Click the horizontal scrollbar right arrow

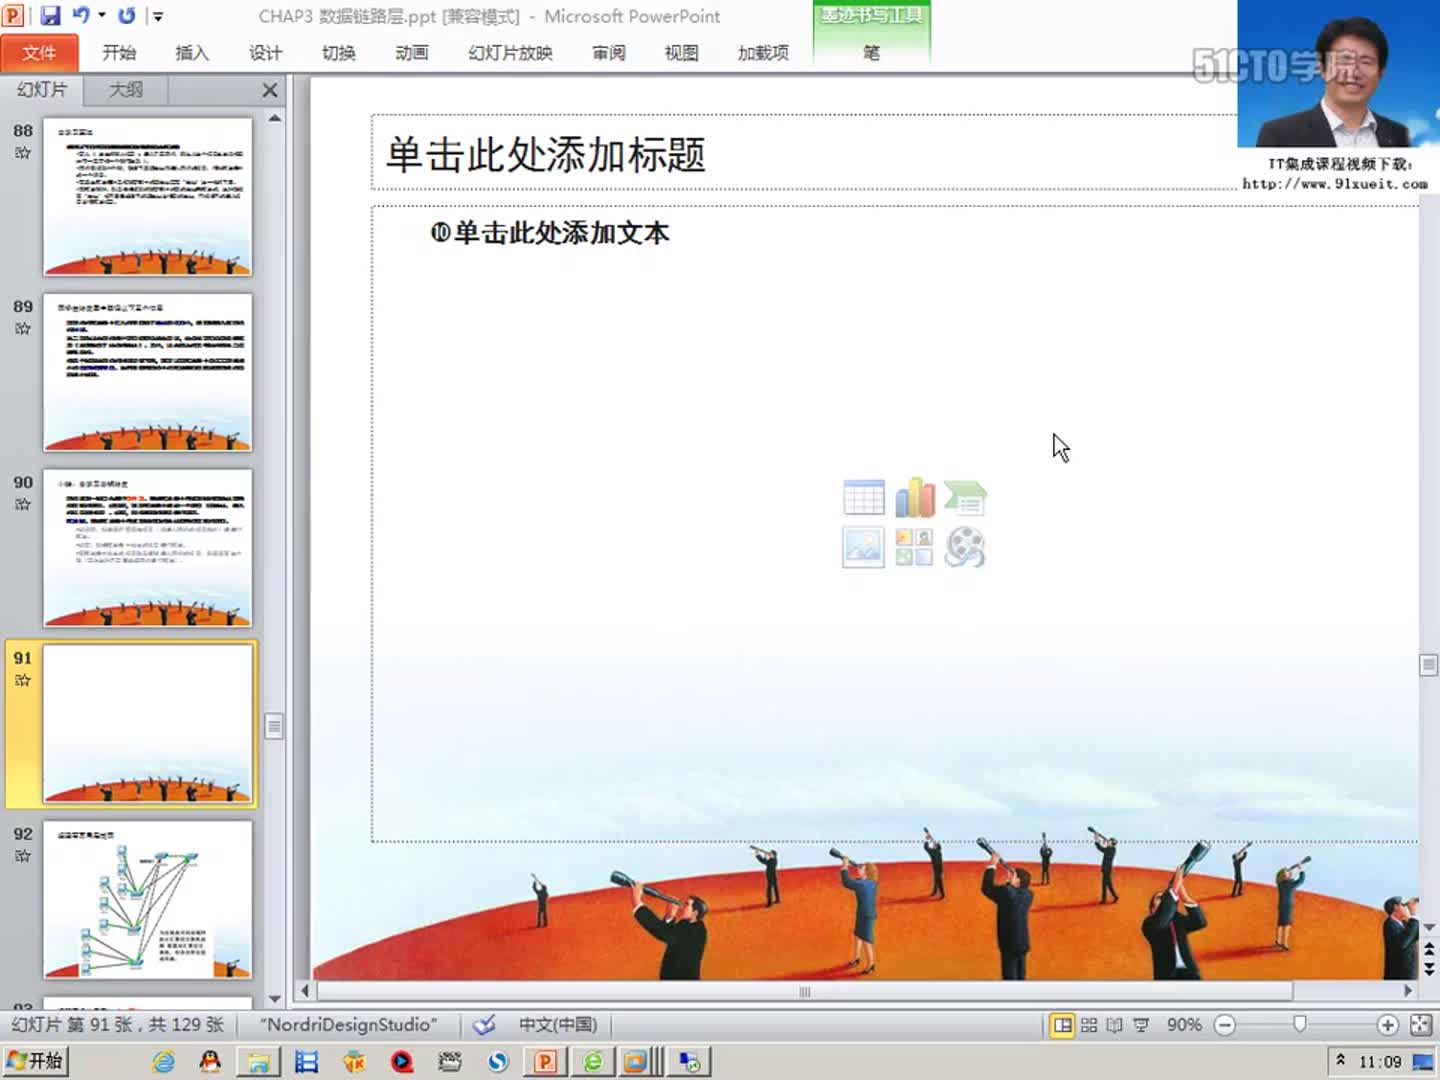click(x=1408, y=991)
